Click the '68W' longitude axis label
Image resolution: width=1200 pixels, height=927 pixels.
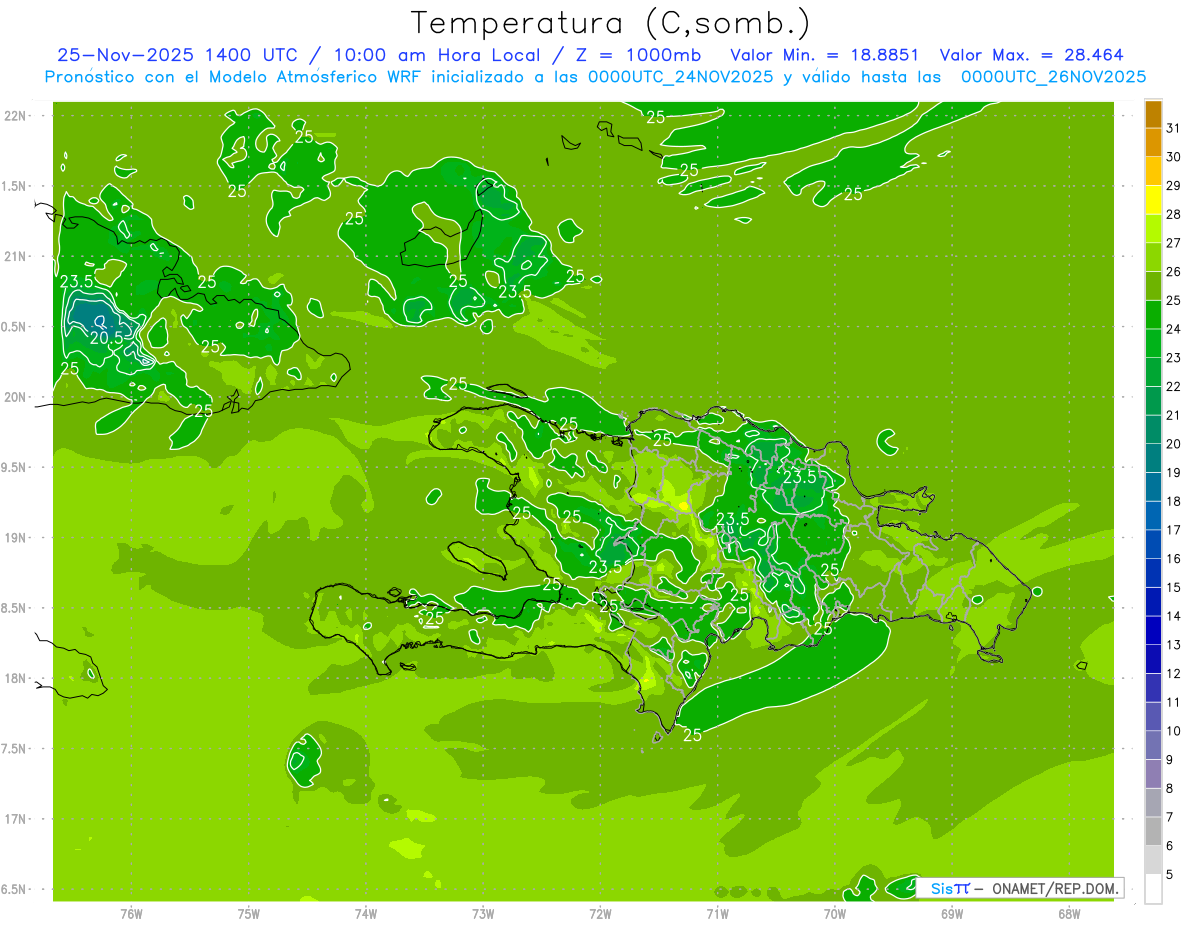pos(1069,914)
